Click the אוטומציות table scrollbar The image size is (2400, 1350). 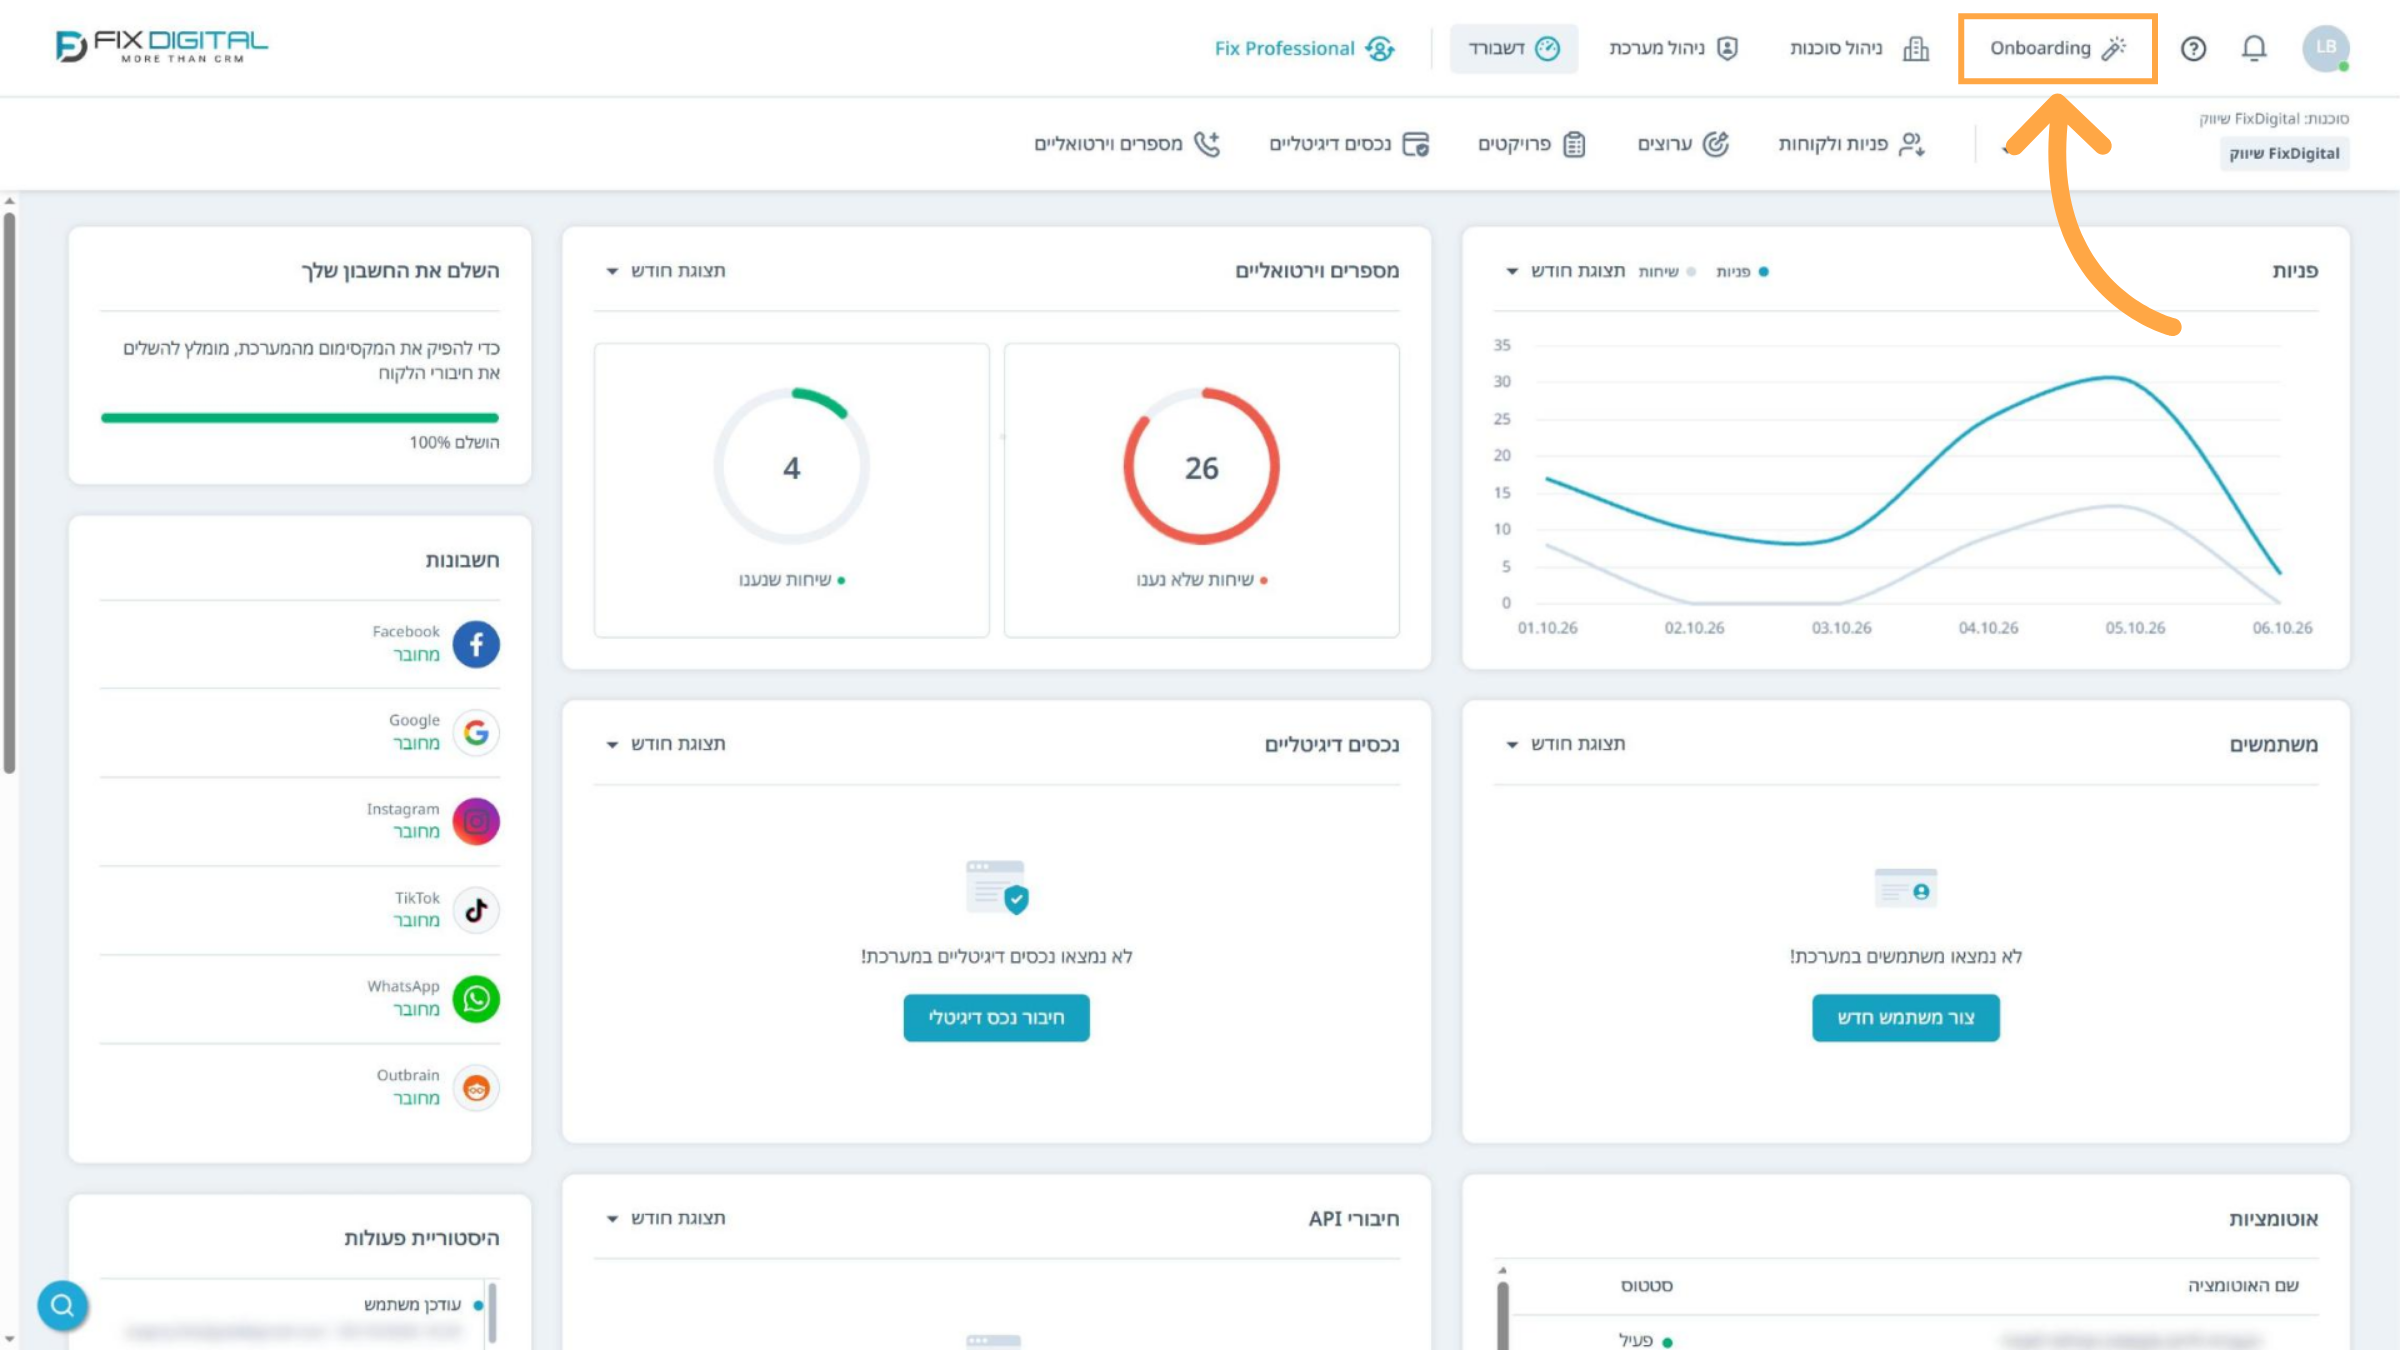click(1502, 1314)
